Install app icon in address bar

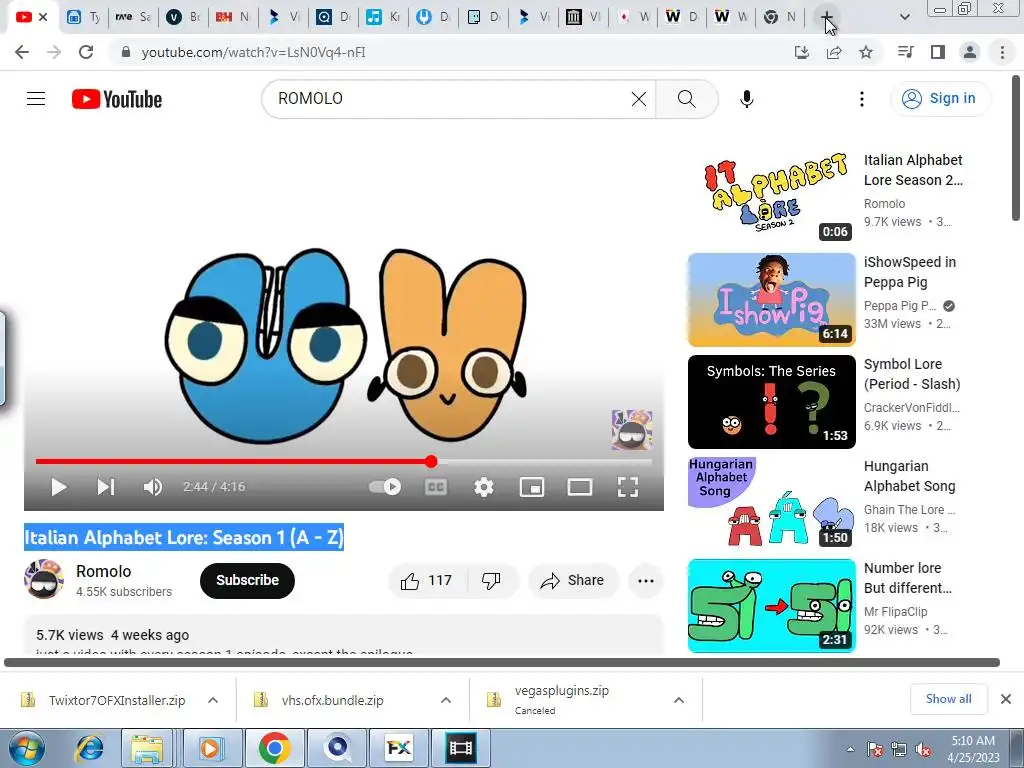802,52
